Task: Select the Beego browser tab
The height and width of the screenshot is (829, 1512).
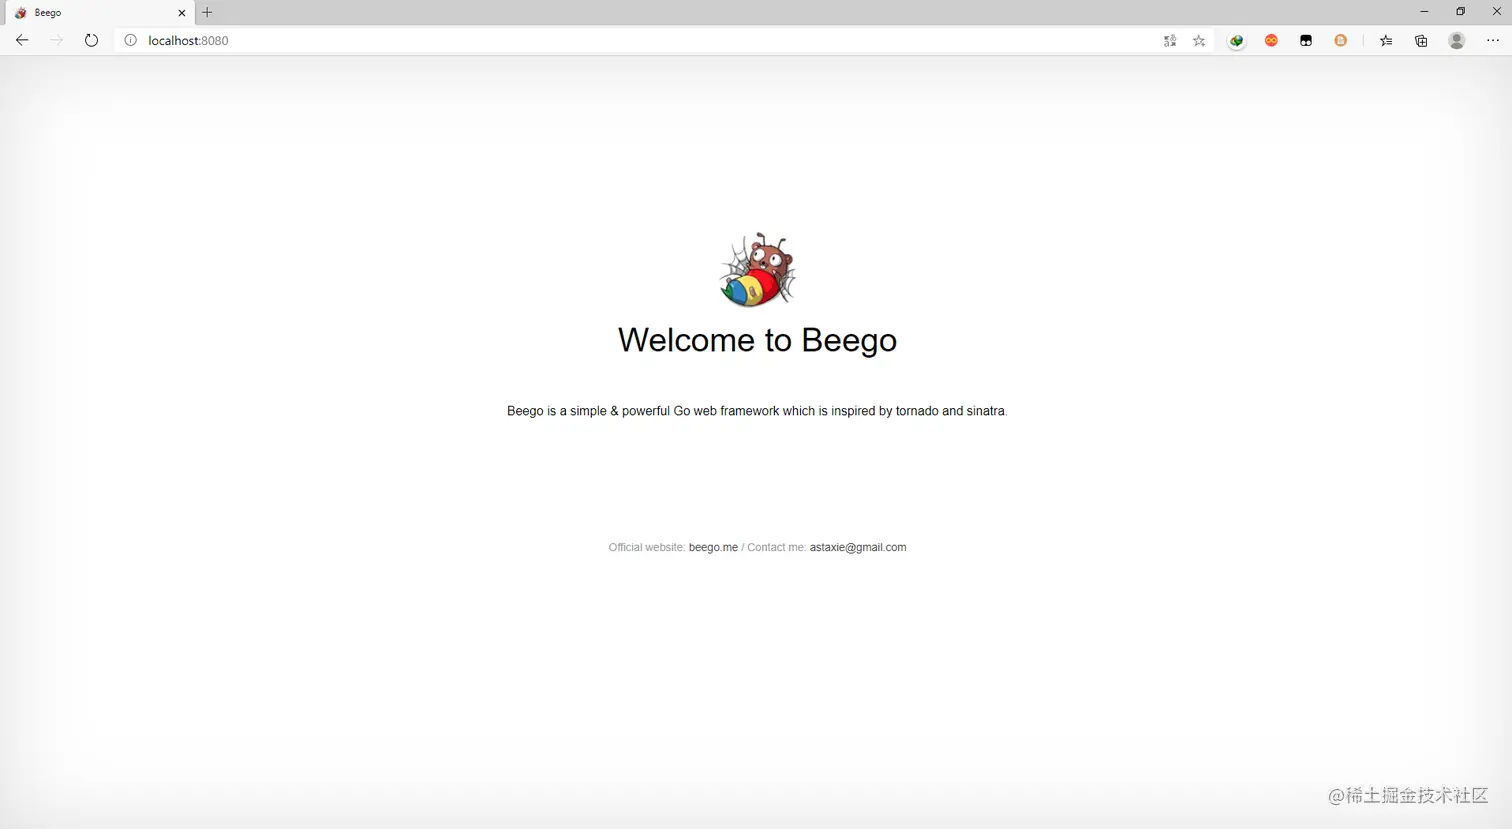Action: click(98, 13)
